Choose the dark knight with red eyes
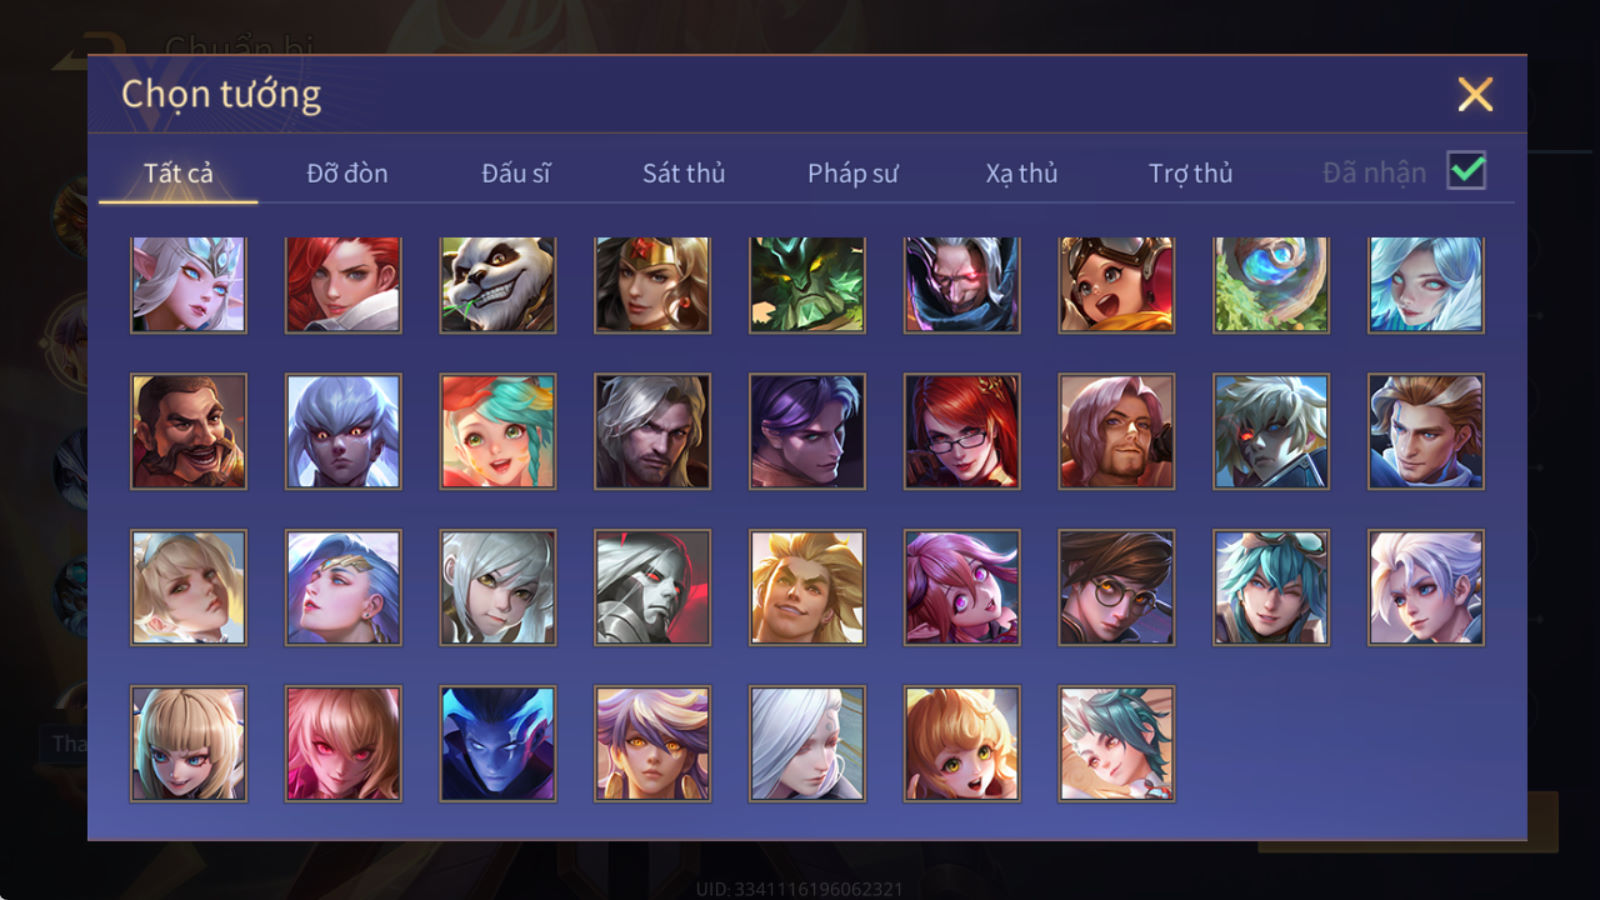Viewport: 1600px width, 900px height. tap(652, 588)
